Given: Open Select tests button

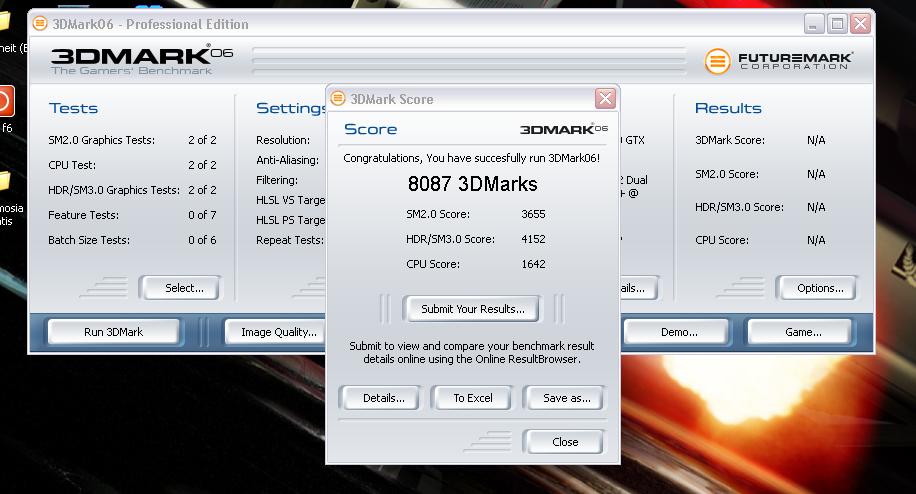Looking at the screenshot, I should [x=181, y=288].
